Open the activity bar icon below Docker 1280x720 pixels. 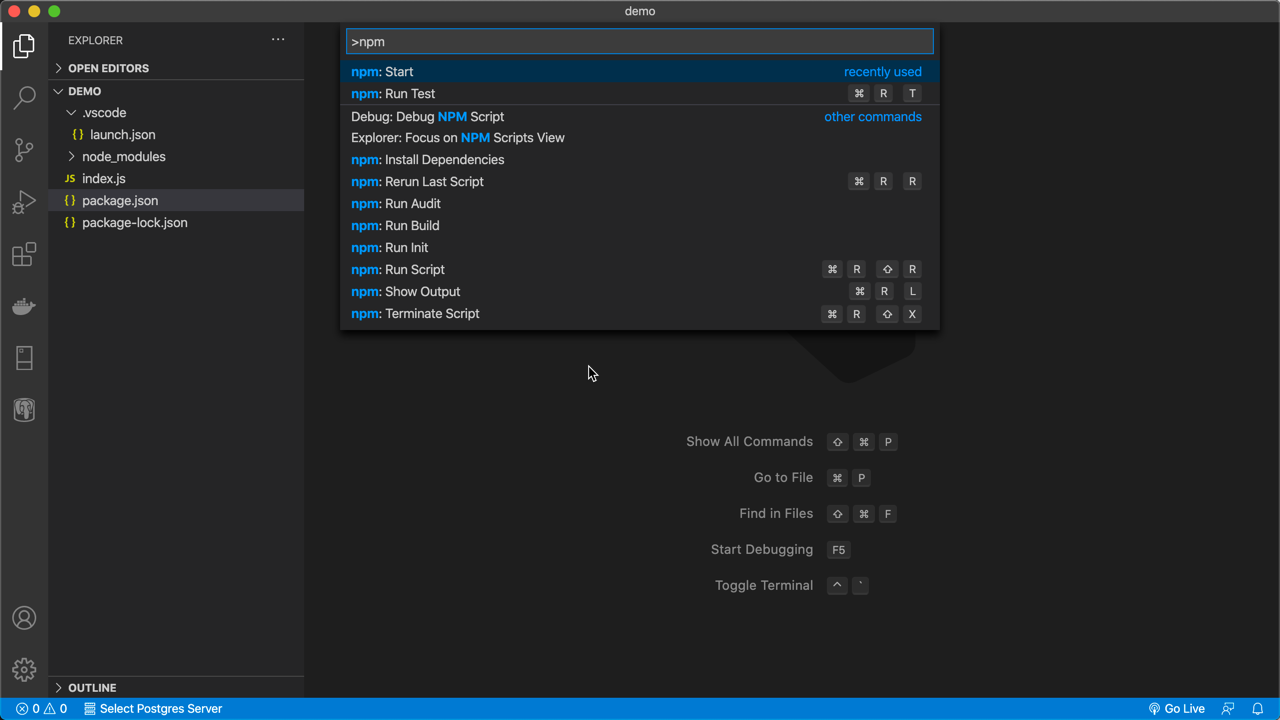(24, 358)
